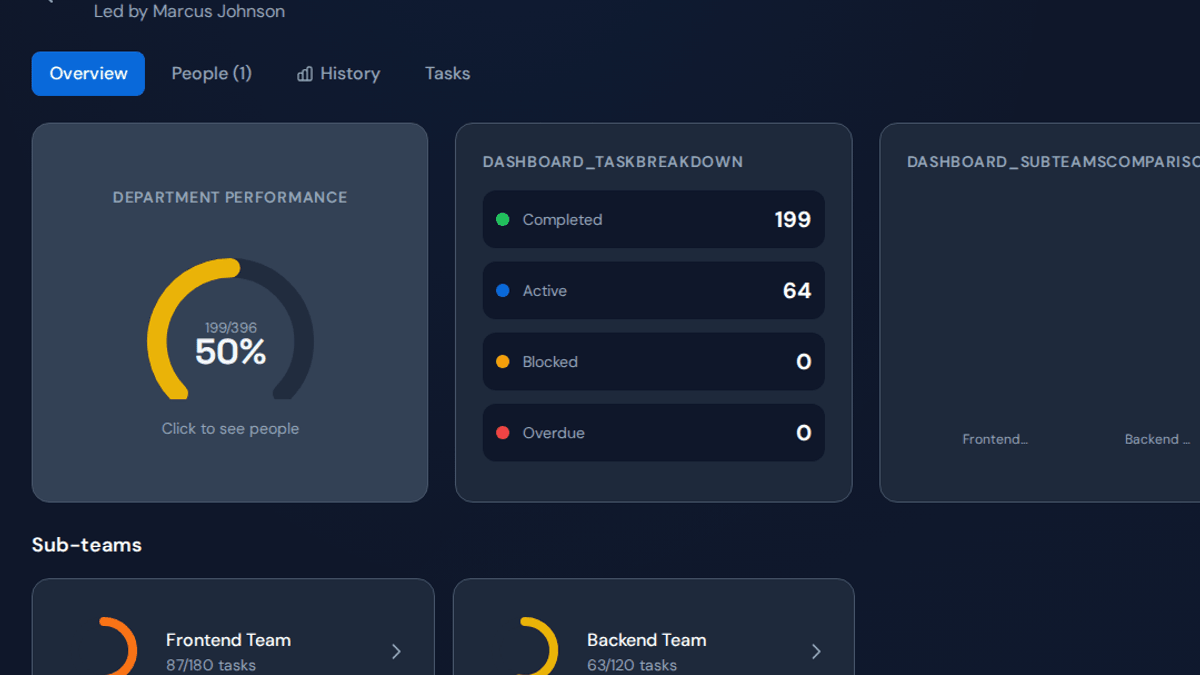Click the blue Active status dot

(x=503, y=291)
